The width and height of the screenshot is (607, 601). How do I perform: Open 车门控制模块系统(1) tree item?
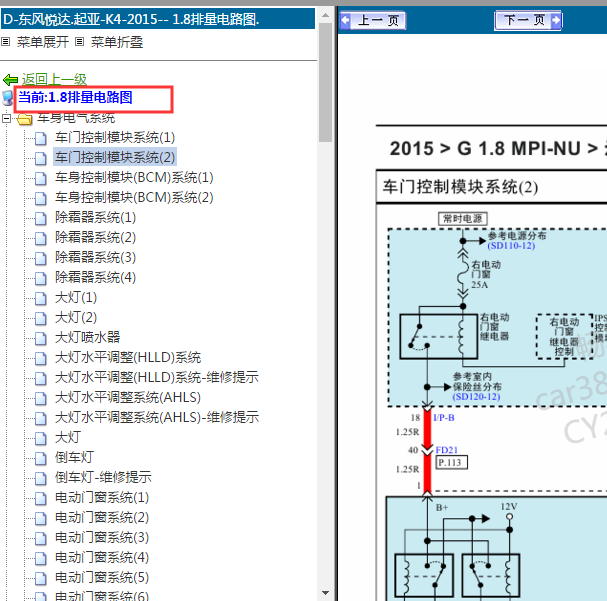coord(115,137)
